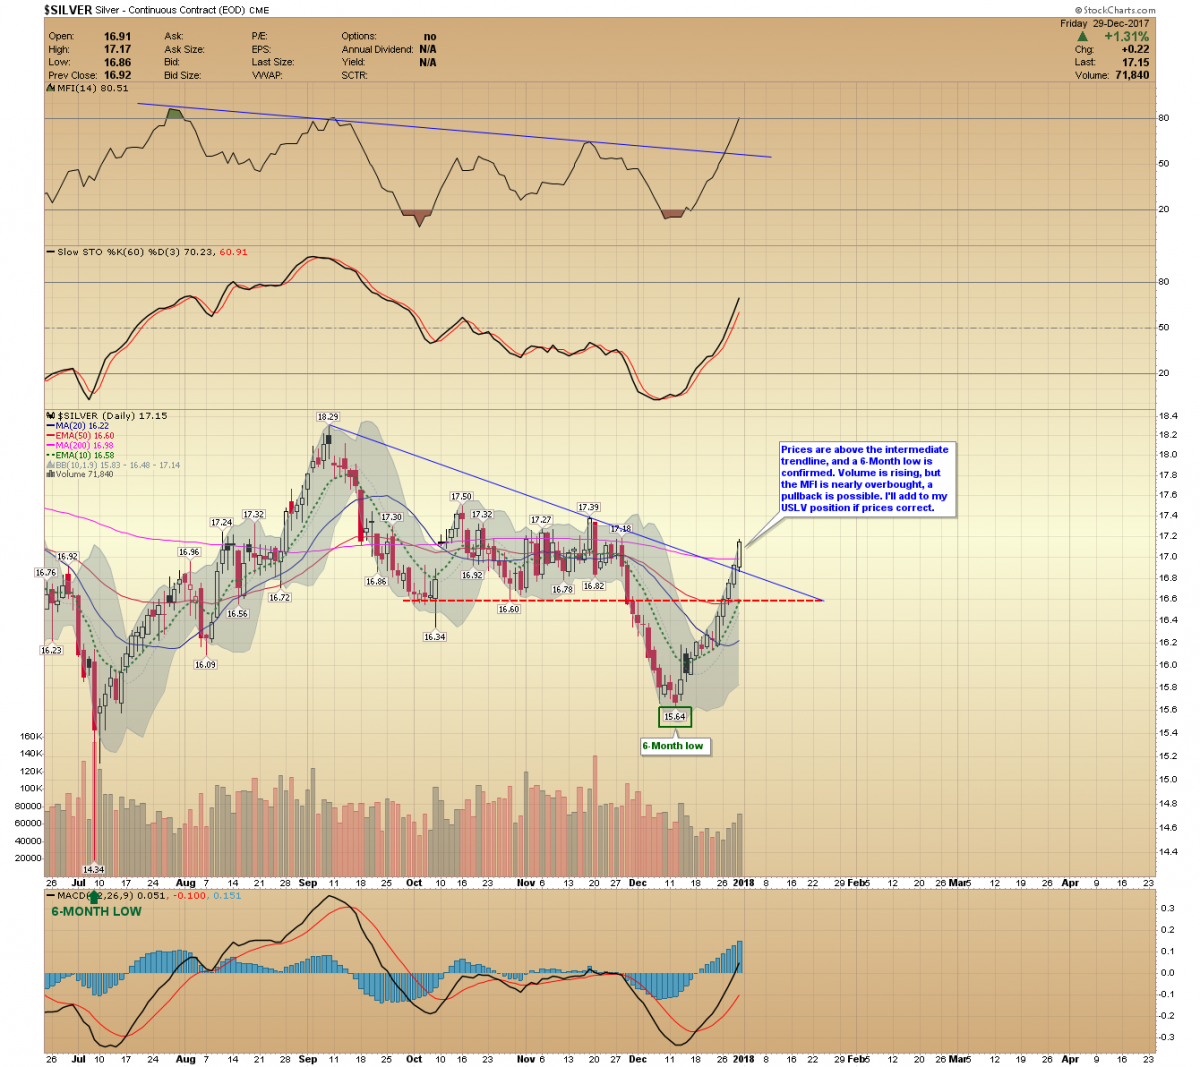Click the '6-Month low' callout label
This screenshot has width=1200, height=1067.
coord(673,746)
